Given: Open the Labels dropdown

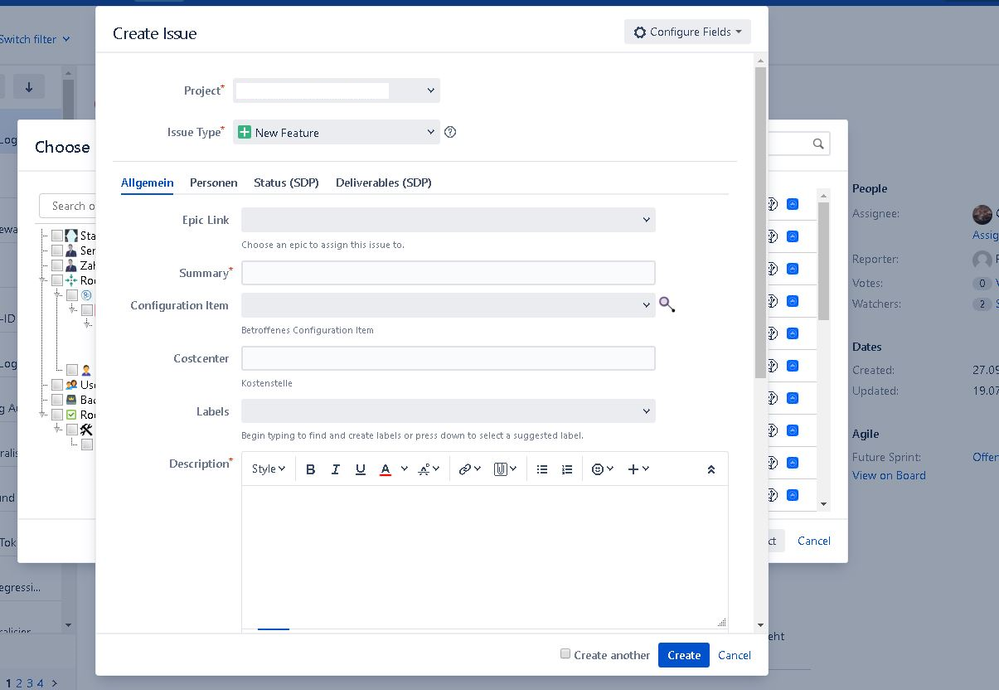Looking at the screenshot, I should point(449,411).
